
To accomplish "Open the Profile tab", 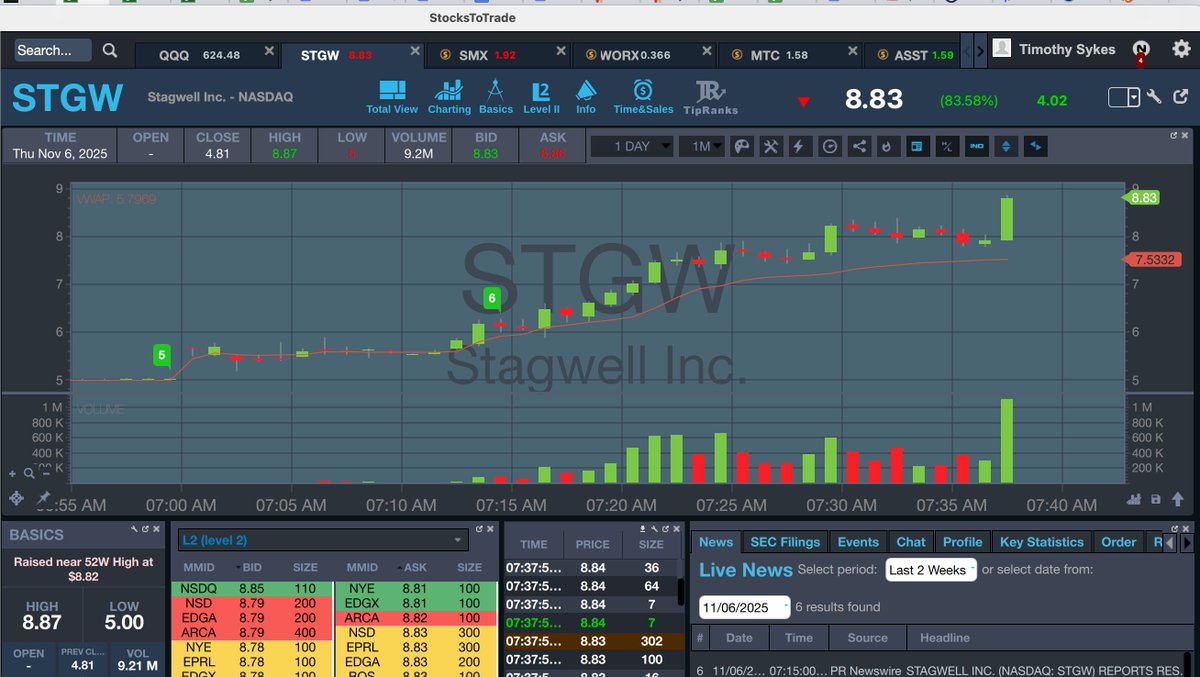I will (963, 542).
